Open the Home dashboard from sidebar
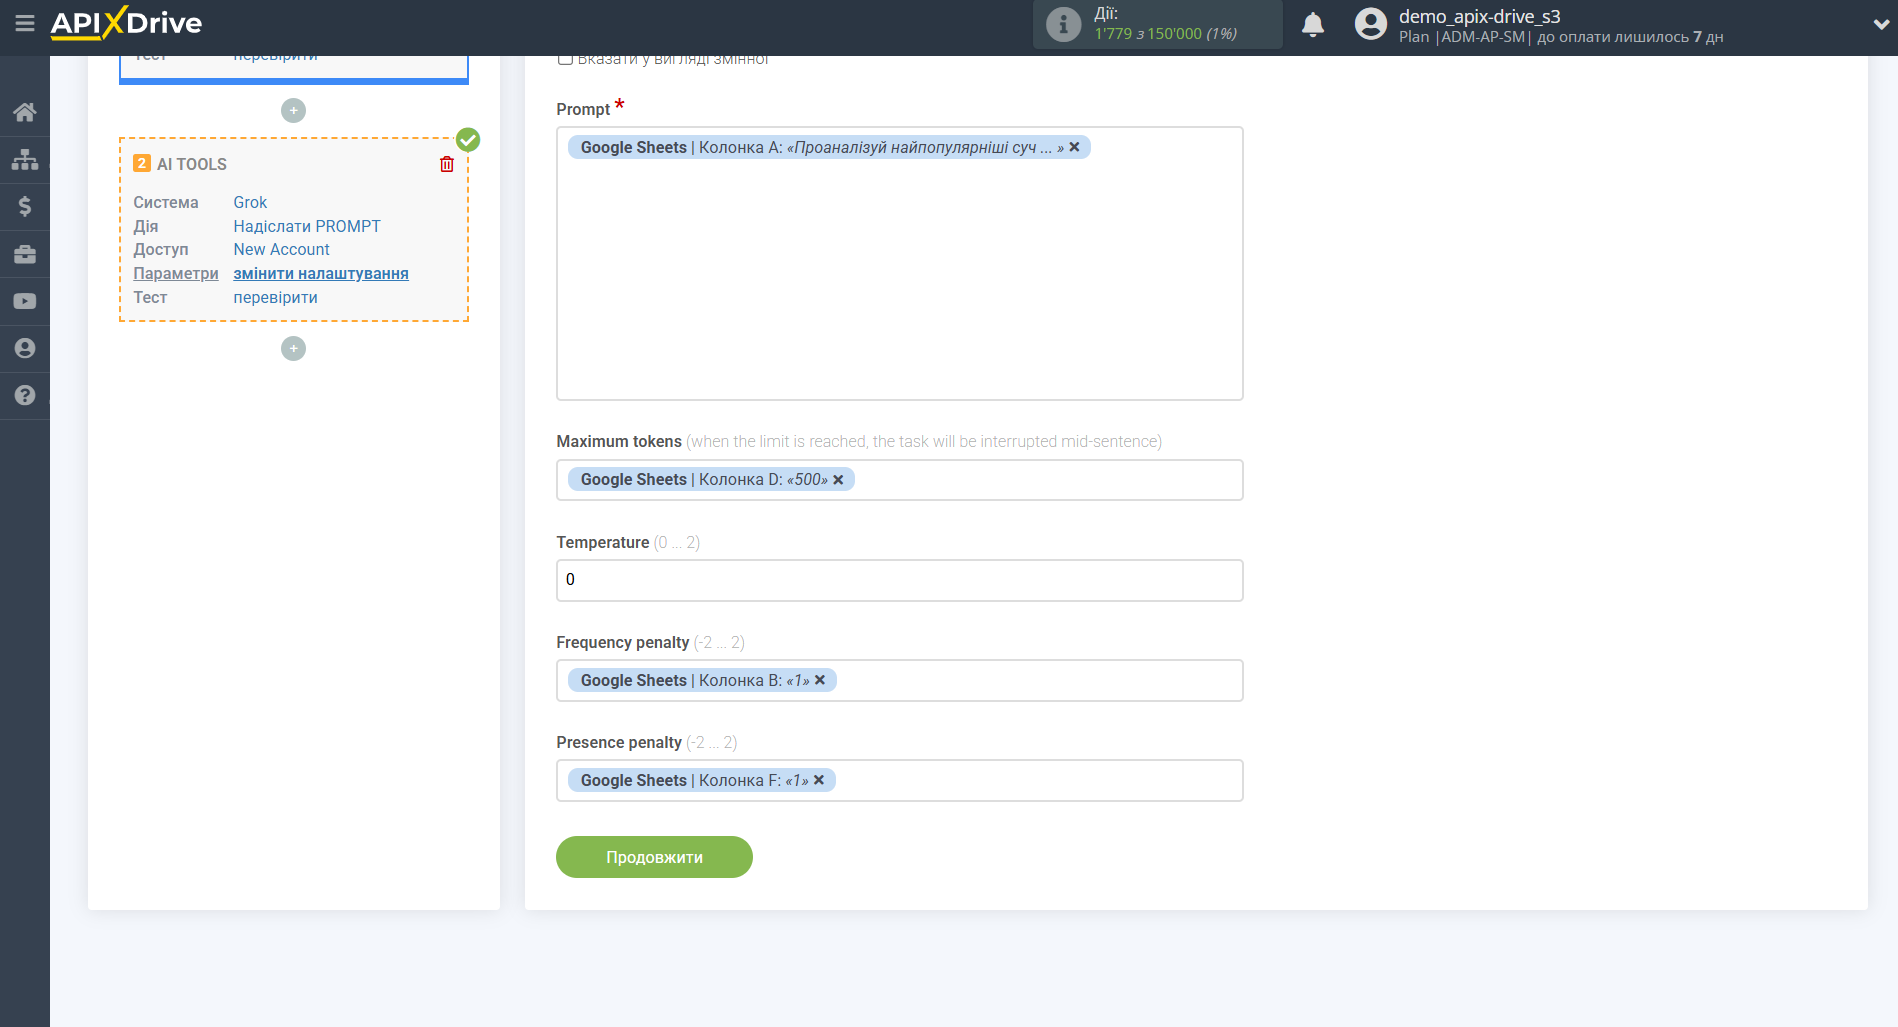 pos(25,111)
